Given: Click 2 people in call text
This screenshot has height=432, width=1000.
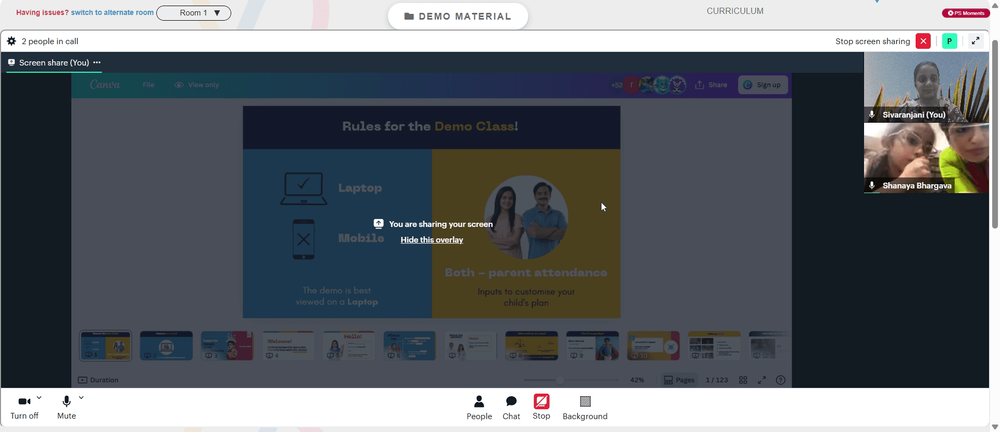Looking at the screenshot, I should (x=50, y=41).
